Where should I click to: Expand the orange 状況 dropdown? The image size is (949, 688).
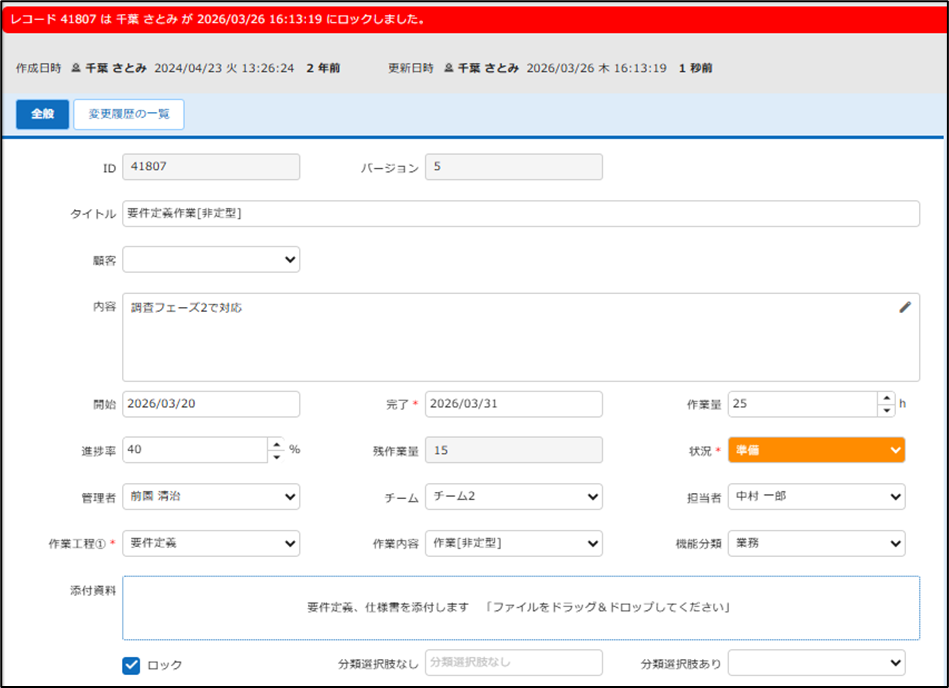click(816, 450)
